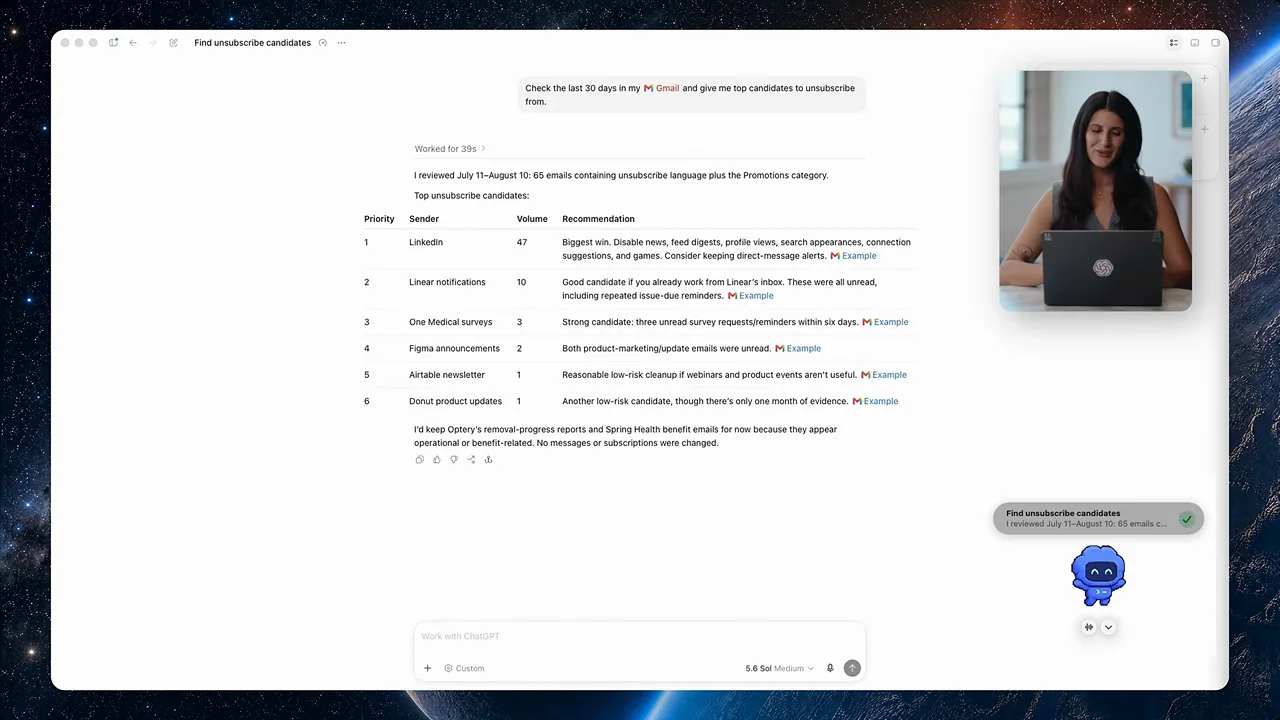Click the 'LinkedIn' sender cell
This screenshot has height=720, width=1280.
click(426, 242)
